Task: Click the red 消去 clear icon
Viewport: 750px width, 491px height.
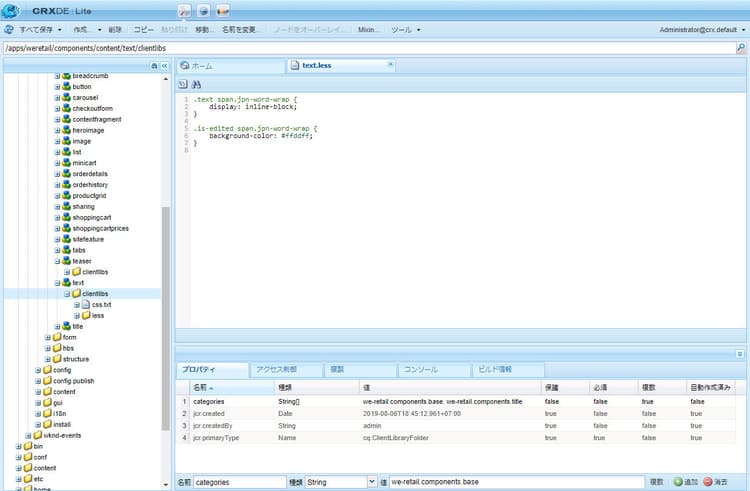Action: pos(708,482)
